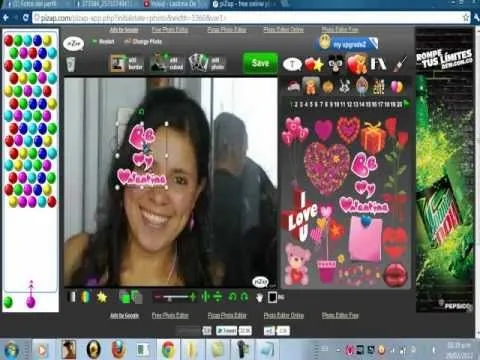Screen dimensions: 480x360
Task: Click green next-page arrow after page numbers
Action: pos(406,104)
